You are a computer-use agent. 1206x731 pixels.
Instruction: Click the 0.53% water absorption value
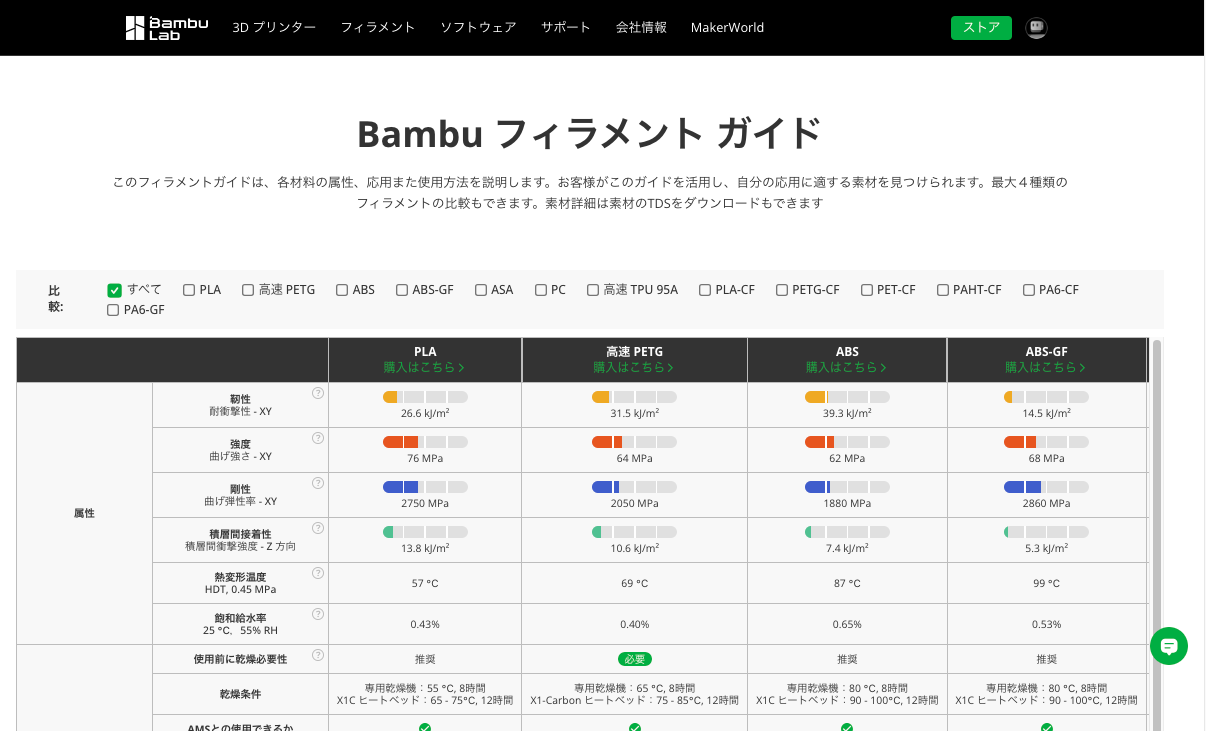1046,624
